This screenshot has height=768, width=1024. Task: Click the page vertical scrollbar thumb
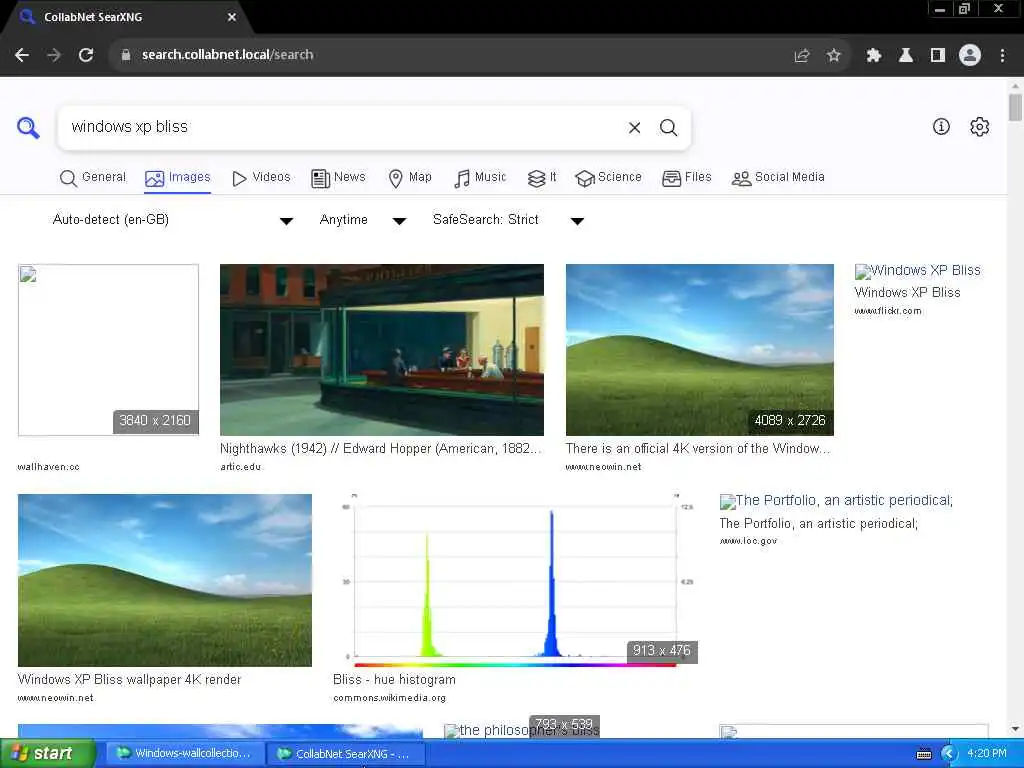coord(1015,108)
